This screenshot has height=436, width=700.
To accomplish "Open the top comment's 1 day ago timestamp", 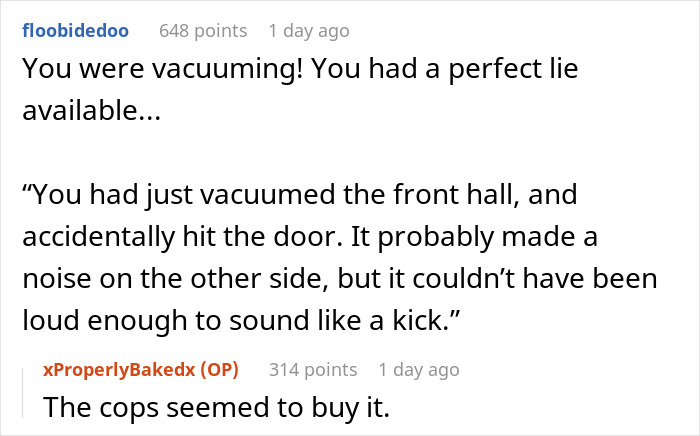I will point(309,31).
